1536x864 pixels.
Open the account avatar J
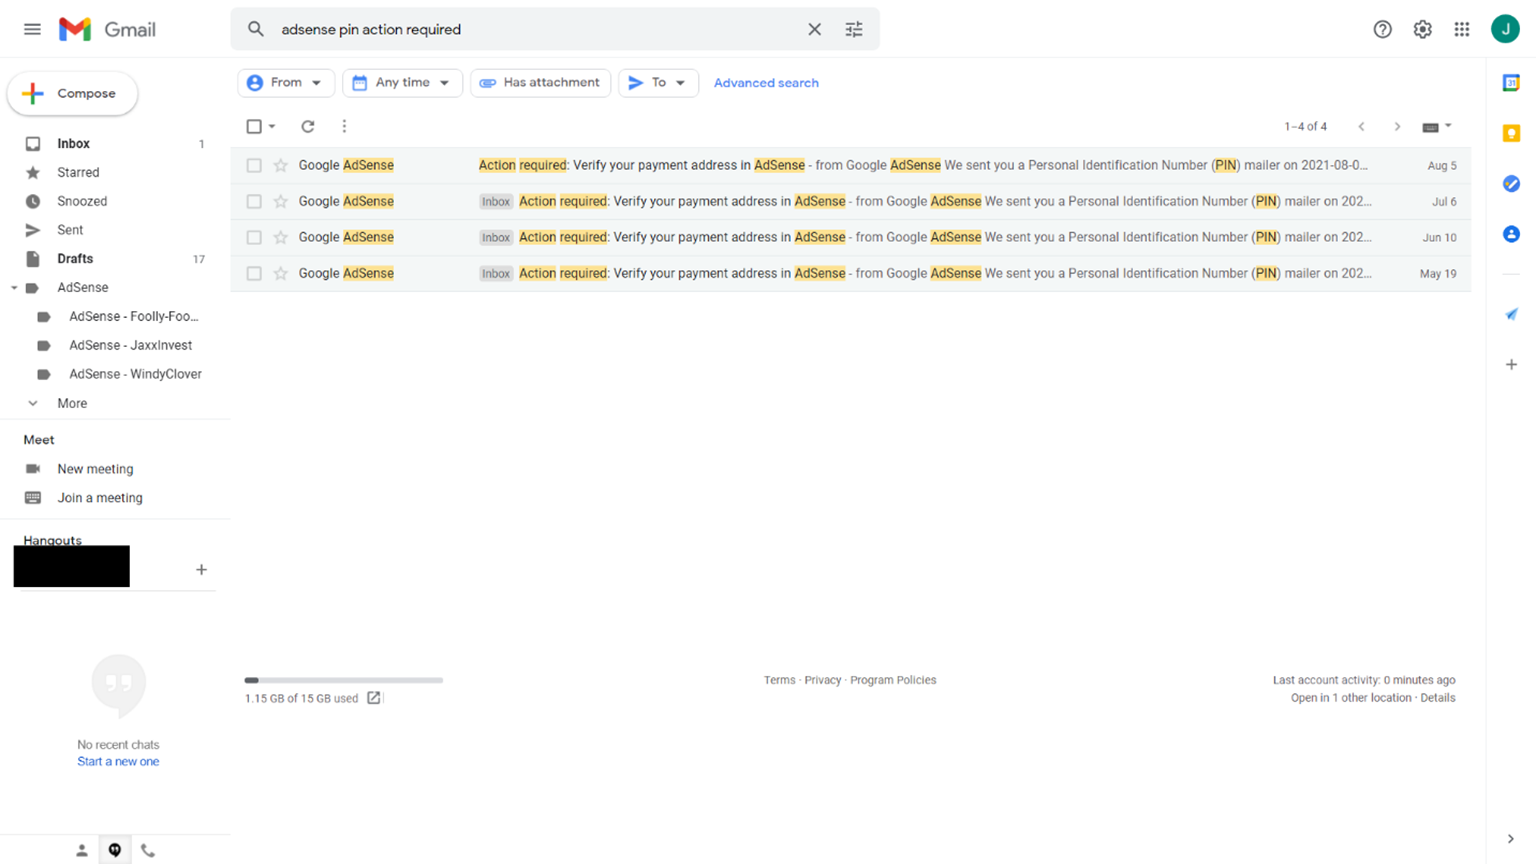pyautogui.click(x=1505, y=29)
